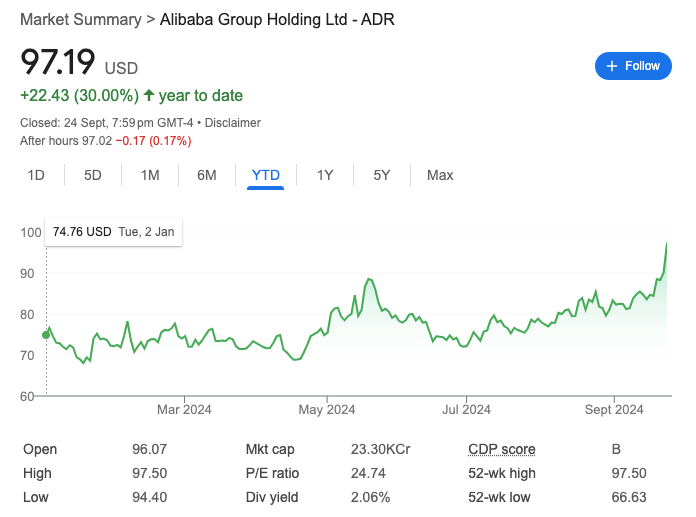This screenshot has width=696, height=517.
Task: Click the plus icon on Follow button
Action: pos(610,66)
